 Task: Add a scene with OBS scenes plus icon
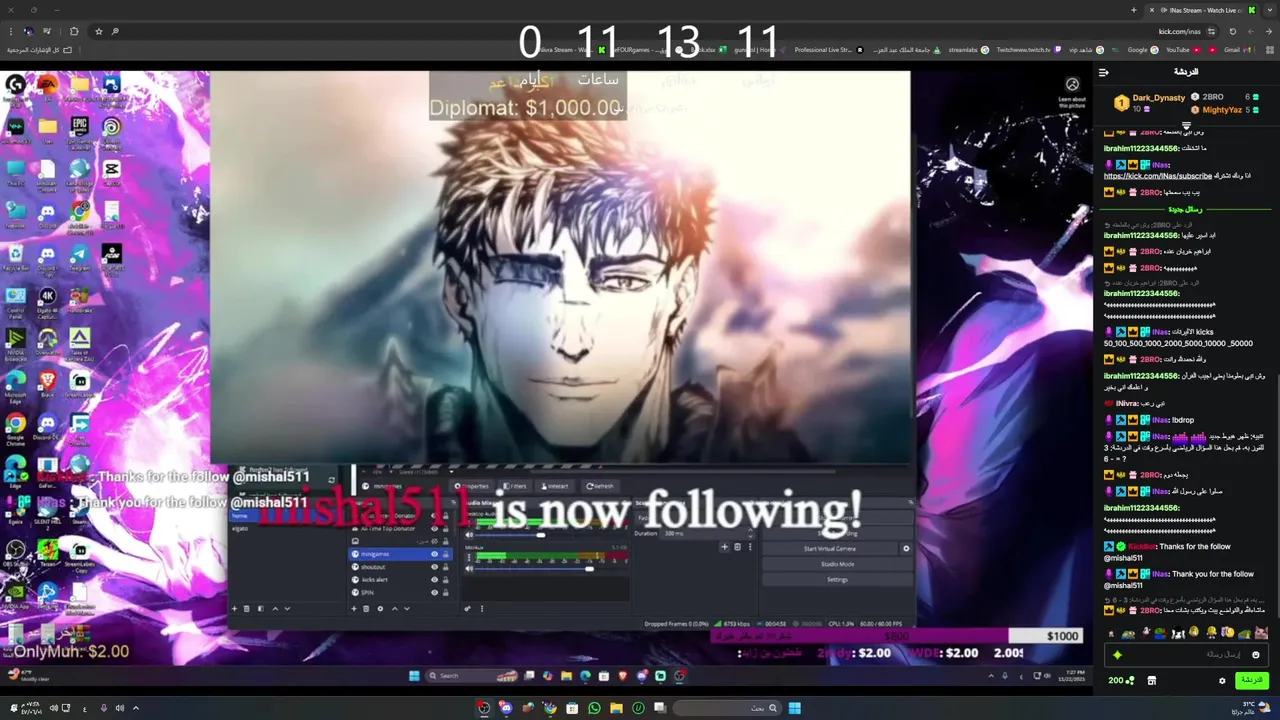point(235,608)
